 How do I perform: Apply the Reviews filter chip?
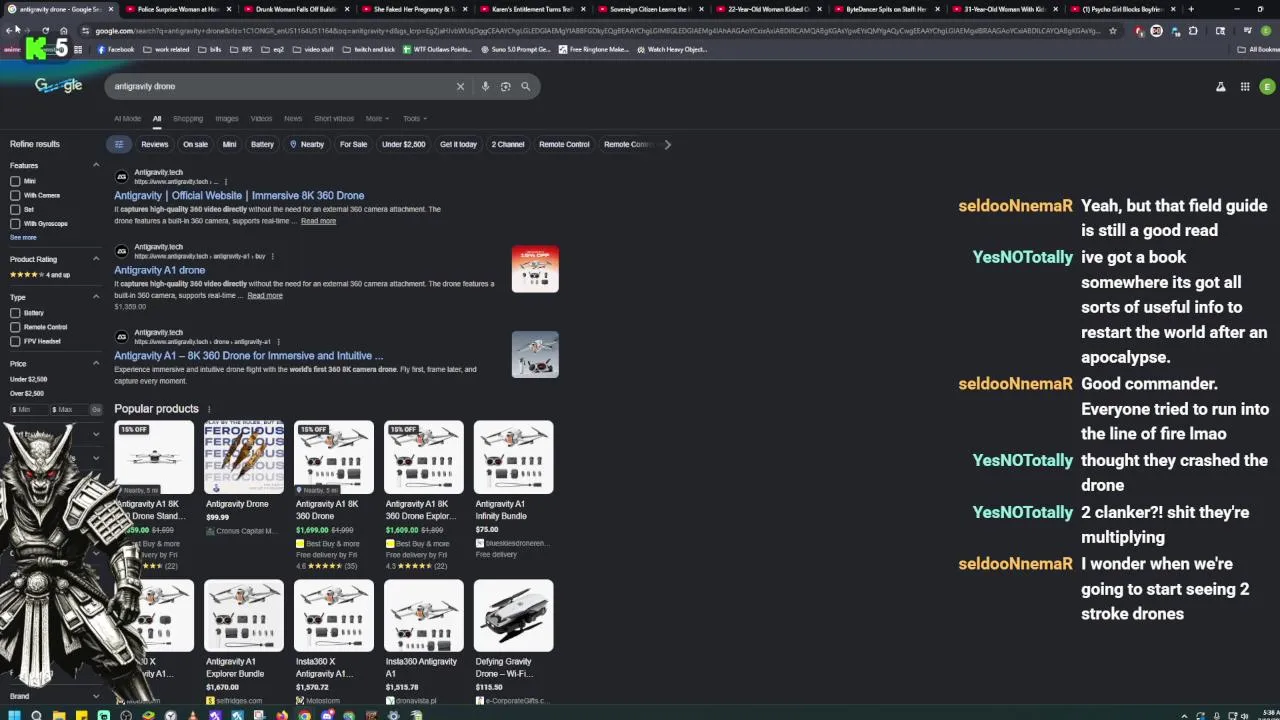(154, 144)
